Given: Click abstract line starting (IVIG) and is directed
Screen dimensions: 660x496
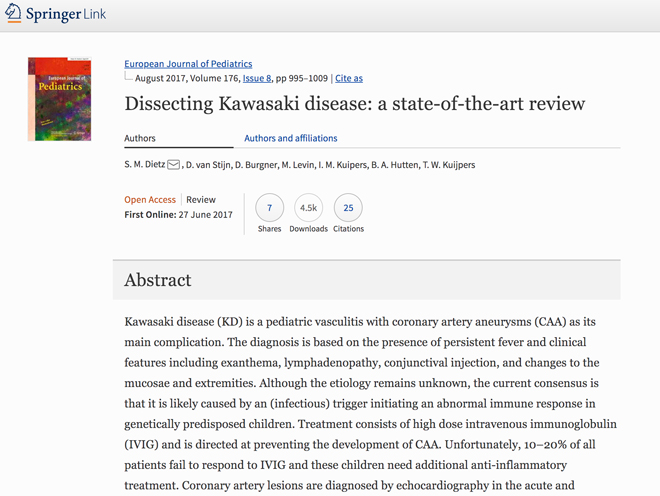Looking at the screenshot, I should [360, 445].
